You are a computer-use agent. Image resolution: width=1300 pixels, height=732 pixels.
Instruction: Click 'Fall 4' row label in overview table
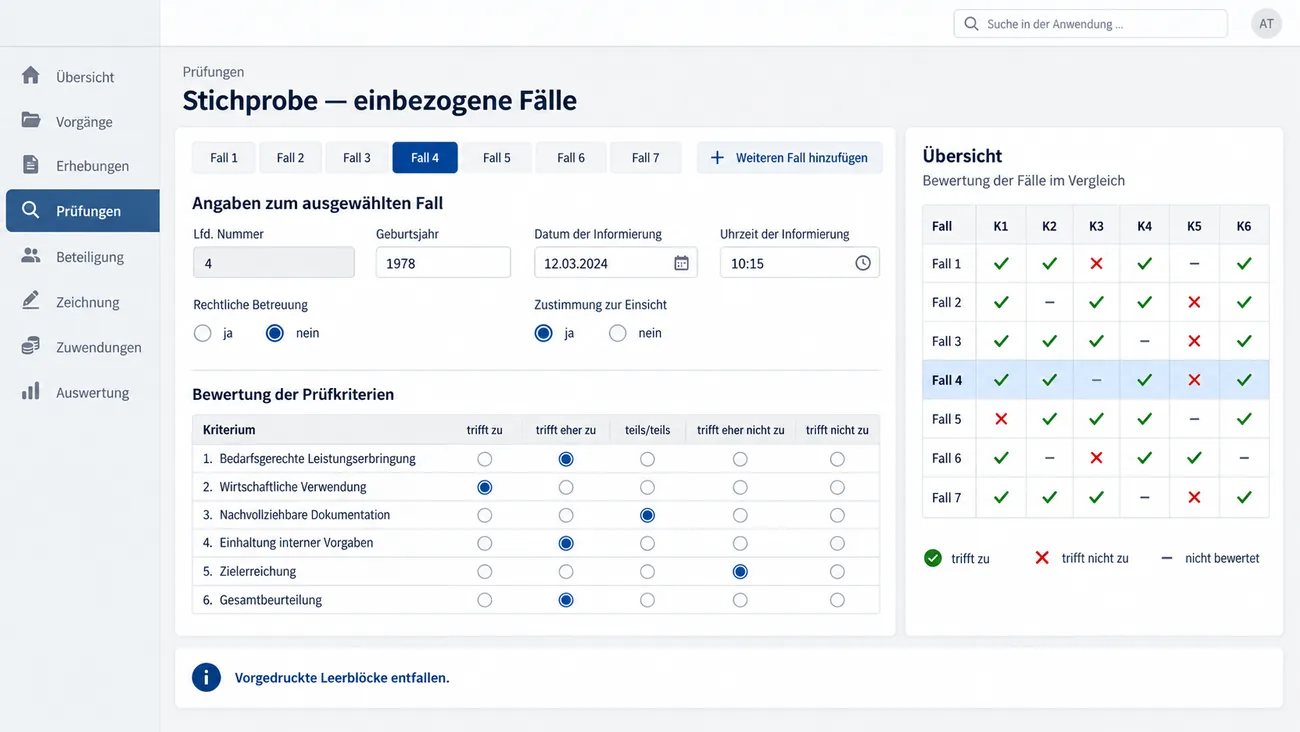coord(947,380)
